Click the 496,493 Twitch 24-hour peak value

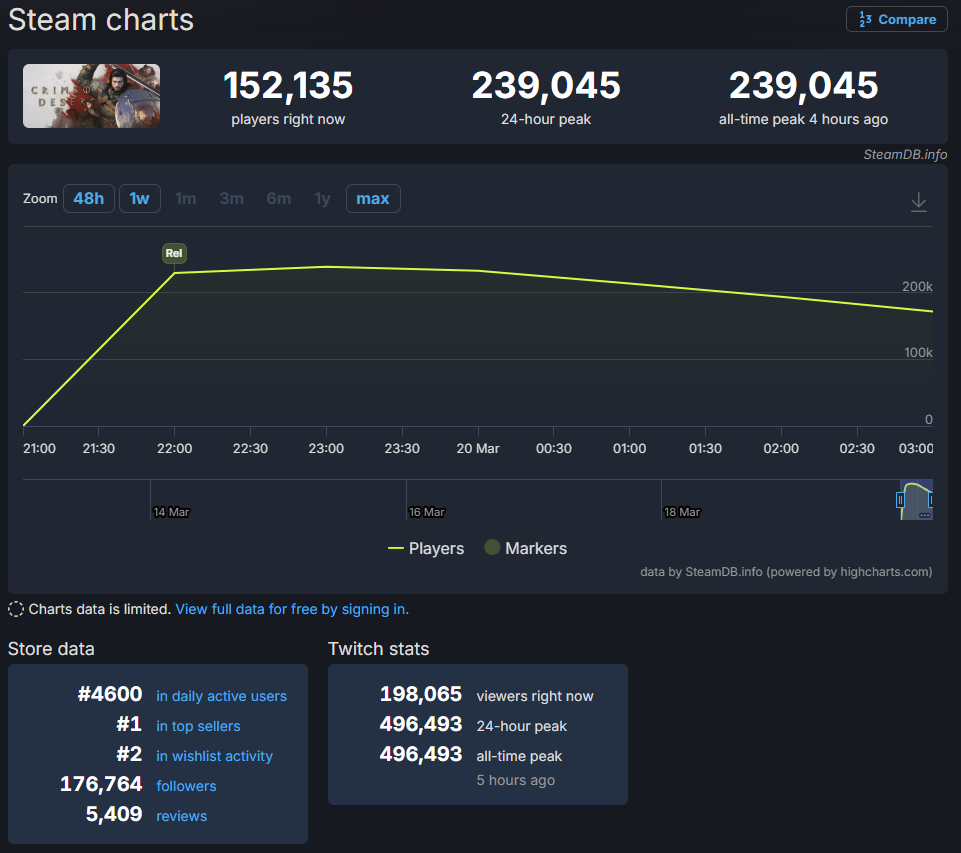[421, 724]
